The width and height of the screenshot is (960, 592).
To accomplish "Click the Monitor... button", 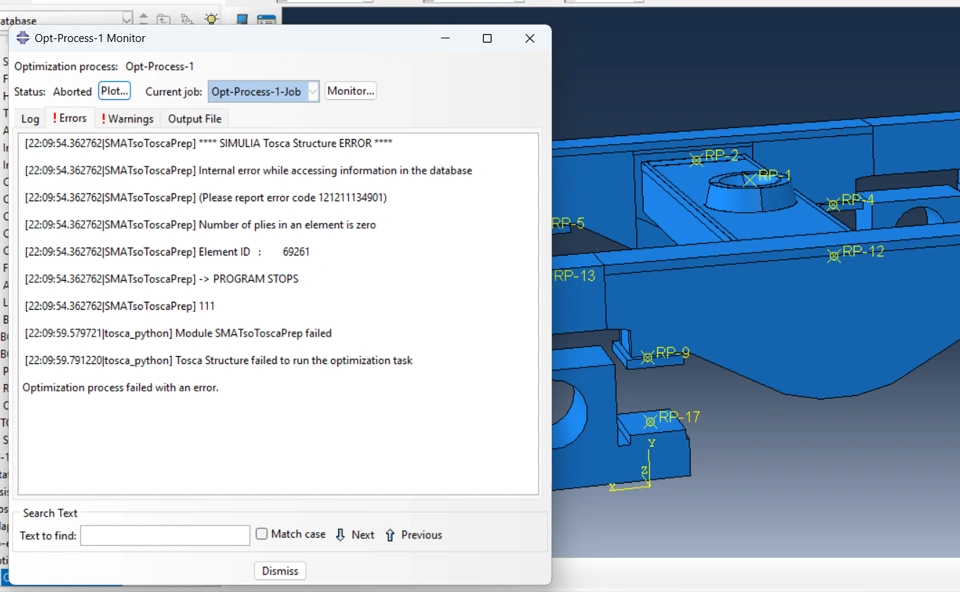I will tap(350, 91).
